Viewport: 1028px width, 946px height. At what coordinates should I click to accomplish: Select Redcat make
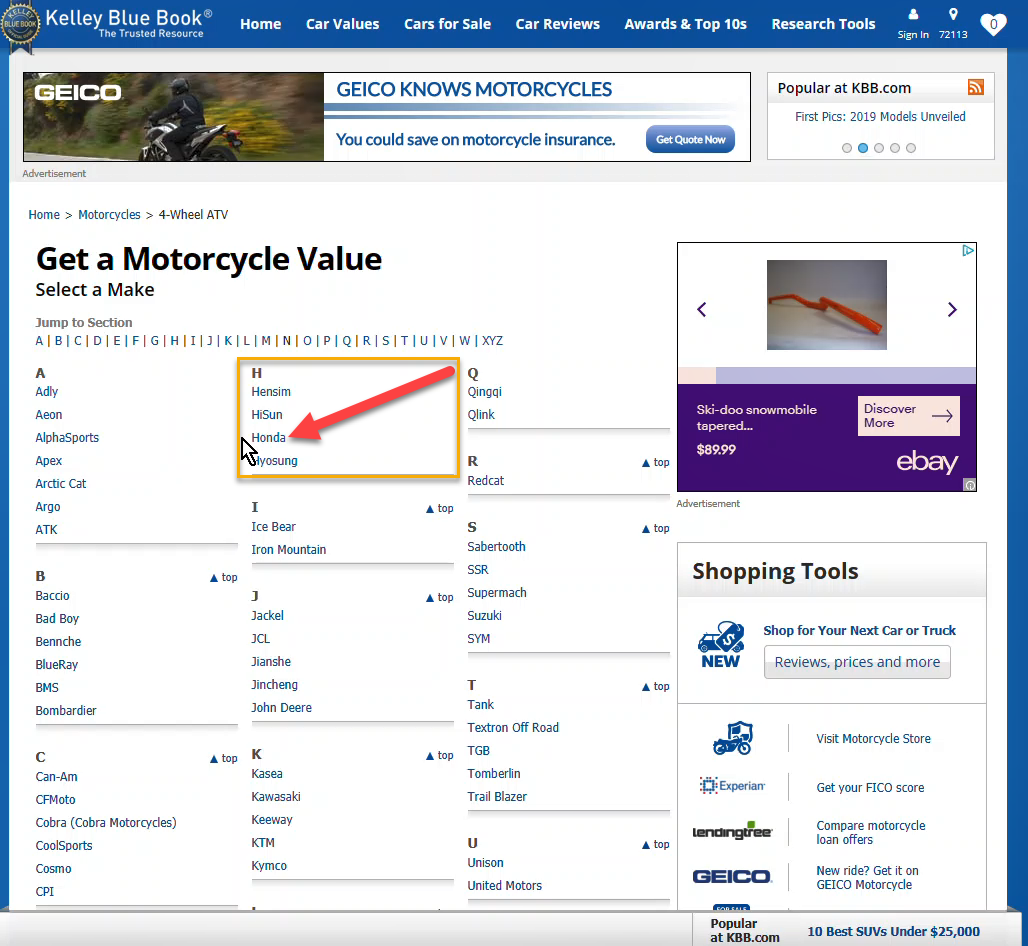pos(485,481)
